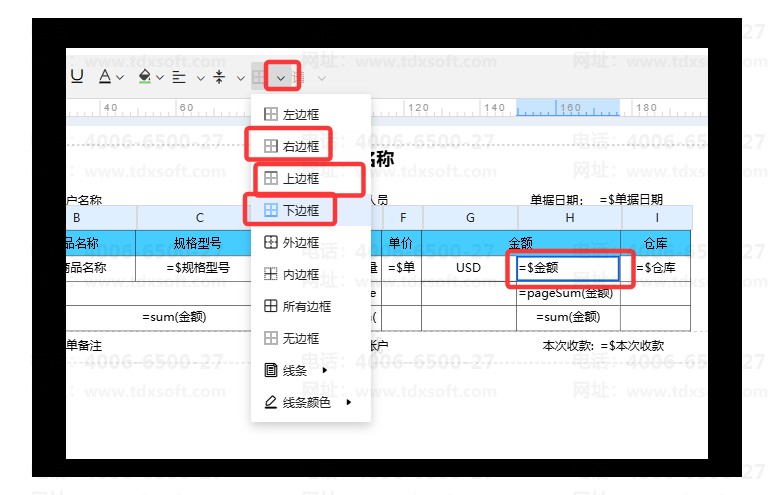Click the borders grid toolbar icon
The image size is (774, 495).
[259, 76]
